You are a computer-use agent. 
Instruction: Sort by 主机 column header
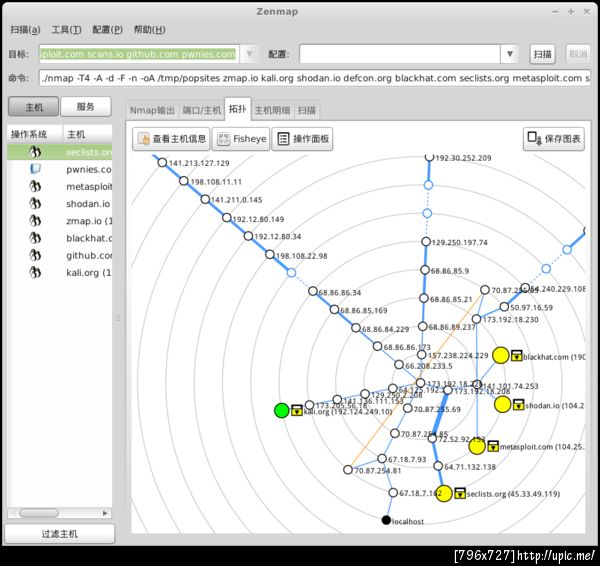pyautogui.click(x=88, y=134)
